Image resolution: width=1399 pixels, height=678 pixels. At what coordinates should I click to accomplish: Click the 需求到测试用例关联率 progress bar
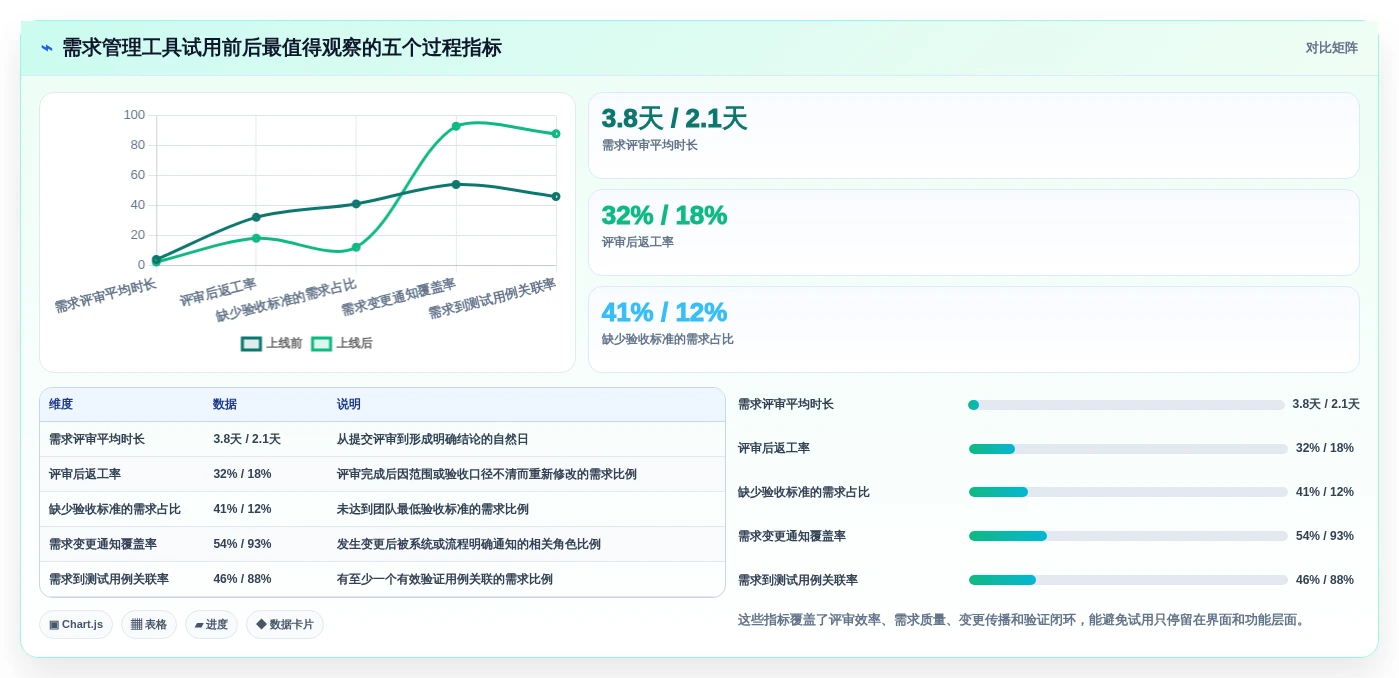1128,580
